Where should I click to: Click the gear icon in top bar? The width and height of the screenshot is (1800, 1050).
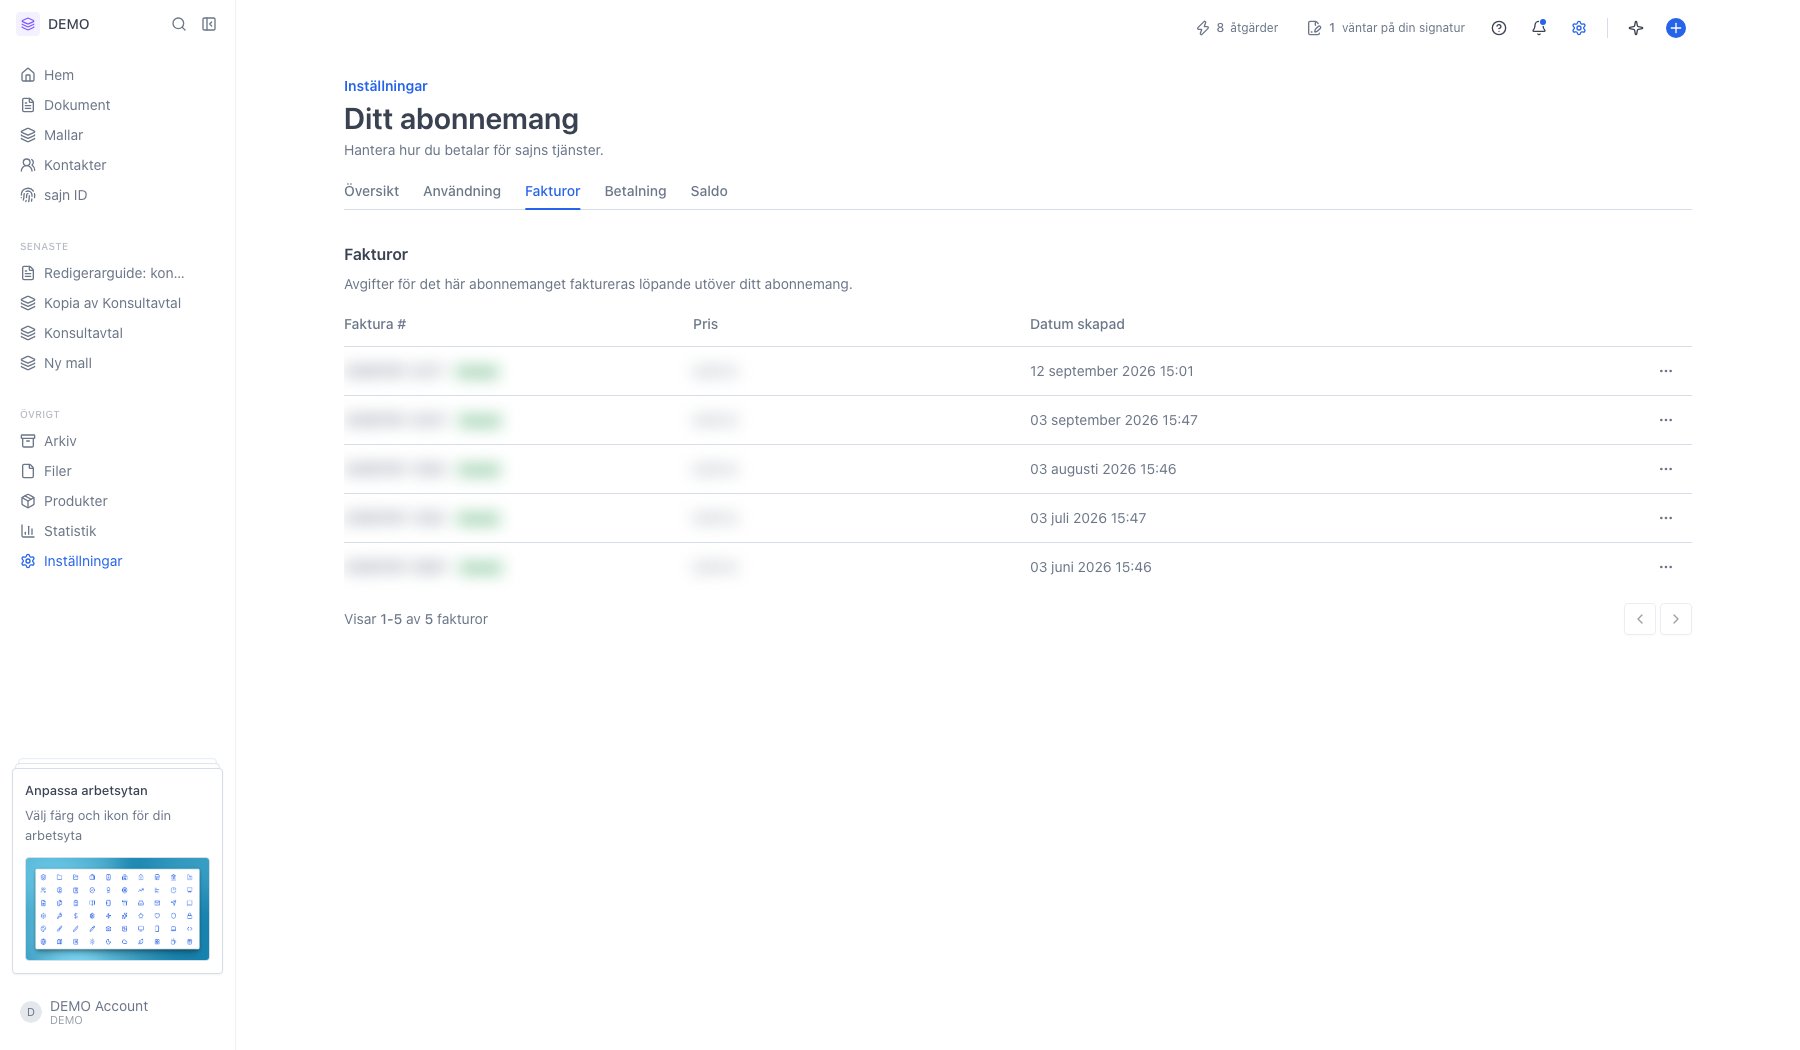pyautogui.click(x=1579, y=28)
